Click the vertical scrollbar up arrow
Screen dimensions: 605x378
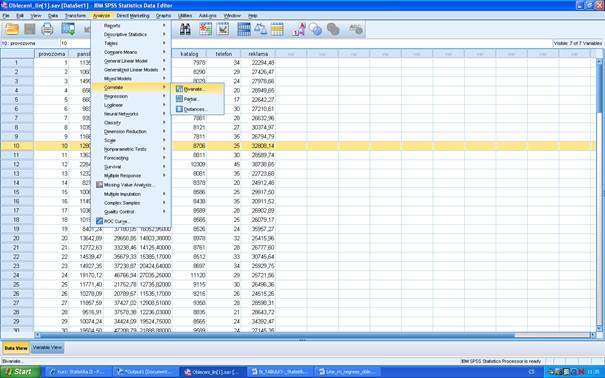(x=600, y=62)
